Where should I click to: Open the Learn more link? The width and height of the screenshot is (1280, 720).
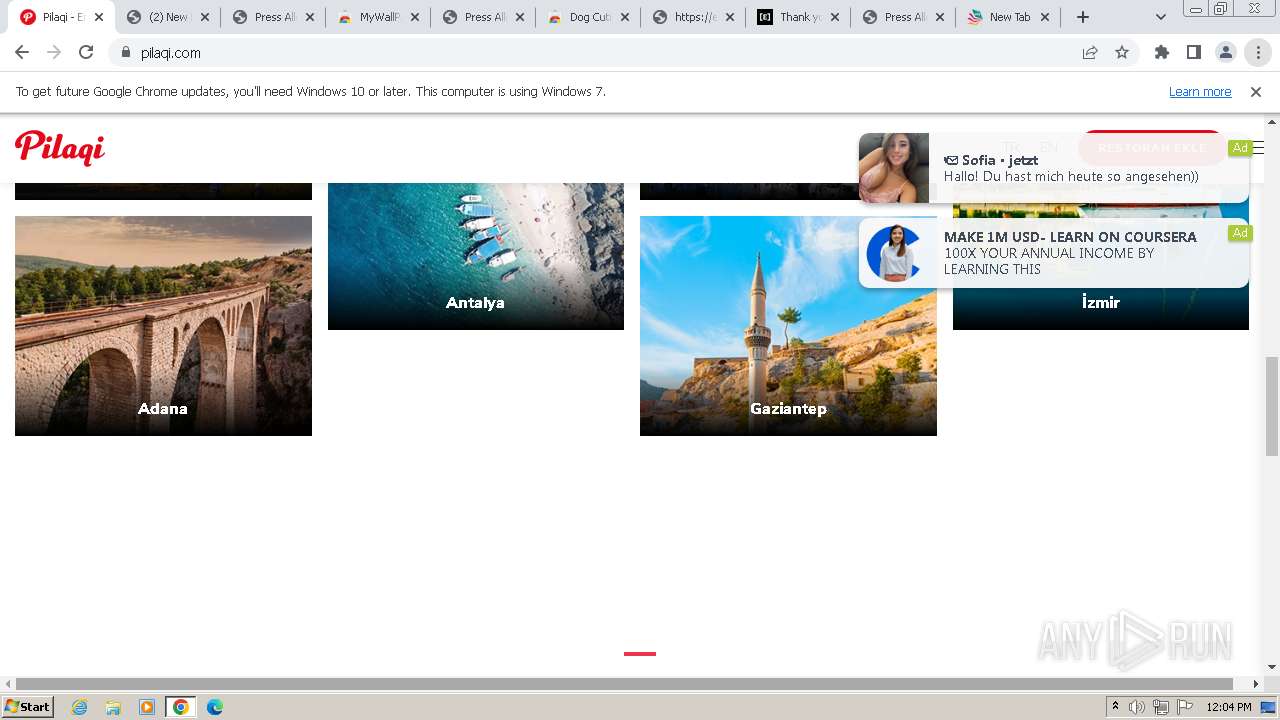[1200, 92]
